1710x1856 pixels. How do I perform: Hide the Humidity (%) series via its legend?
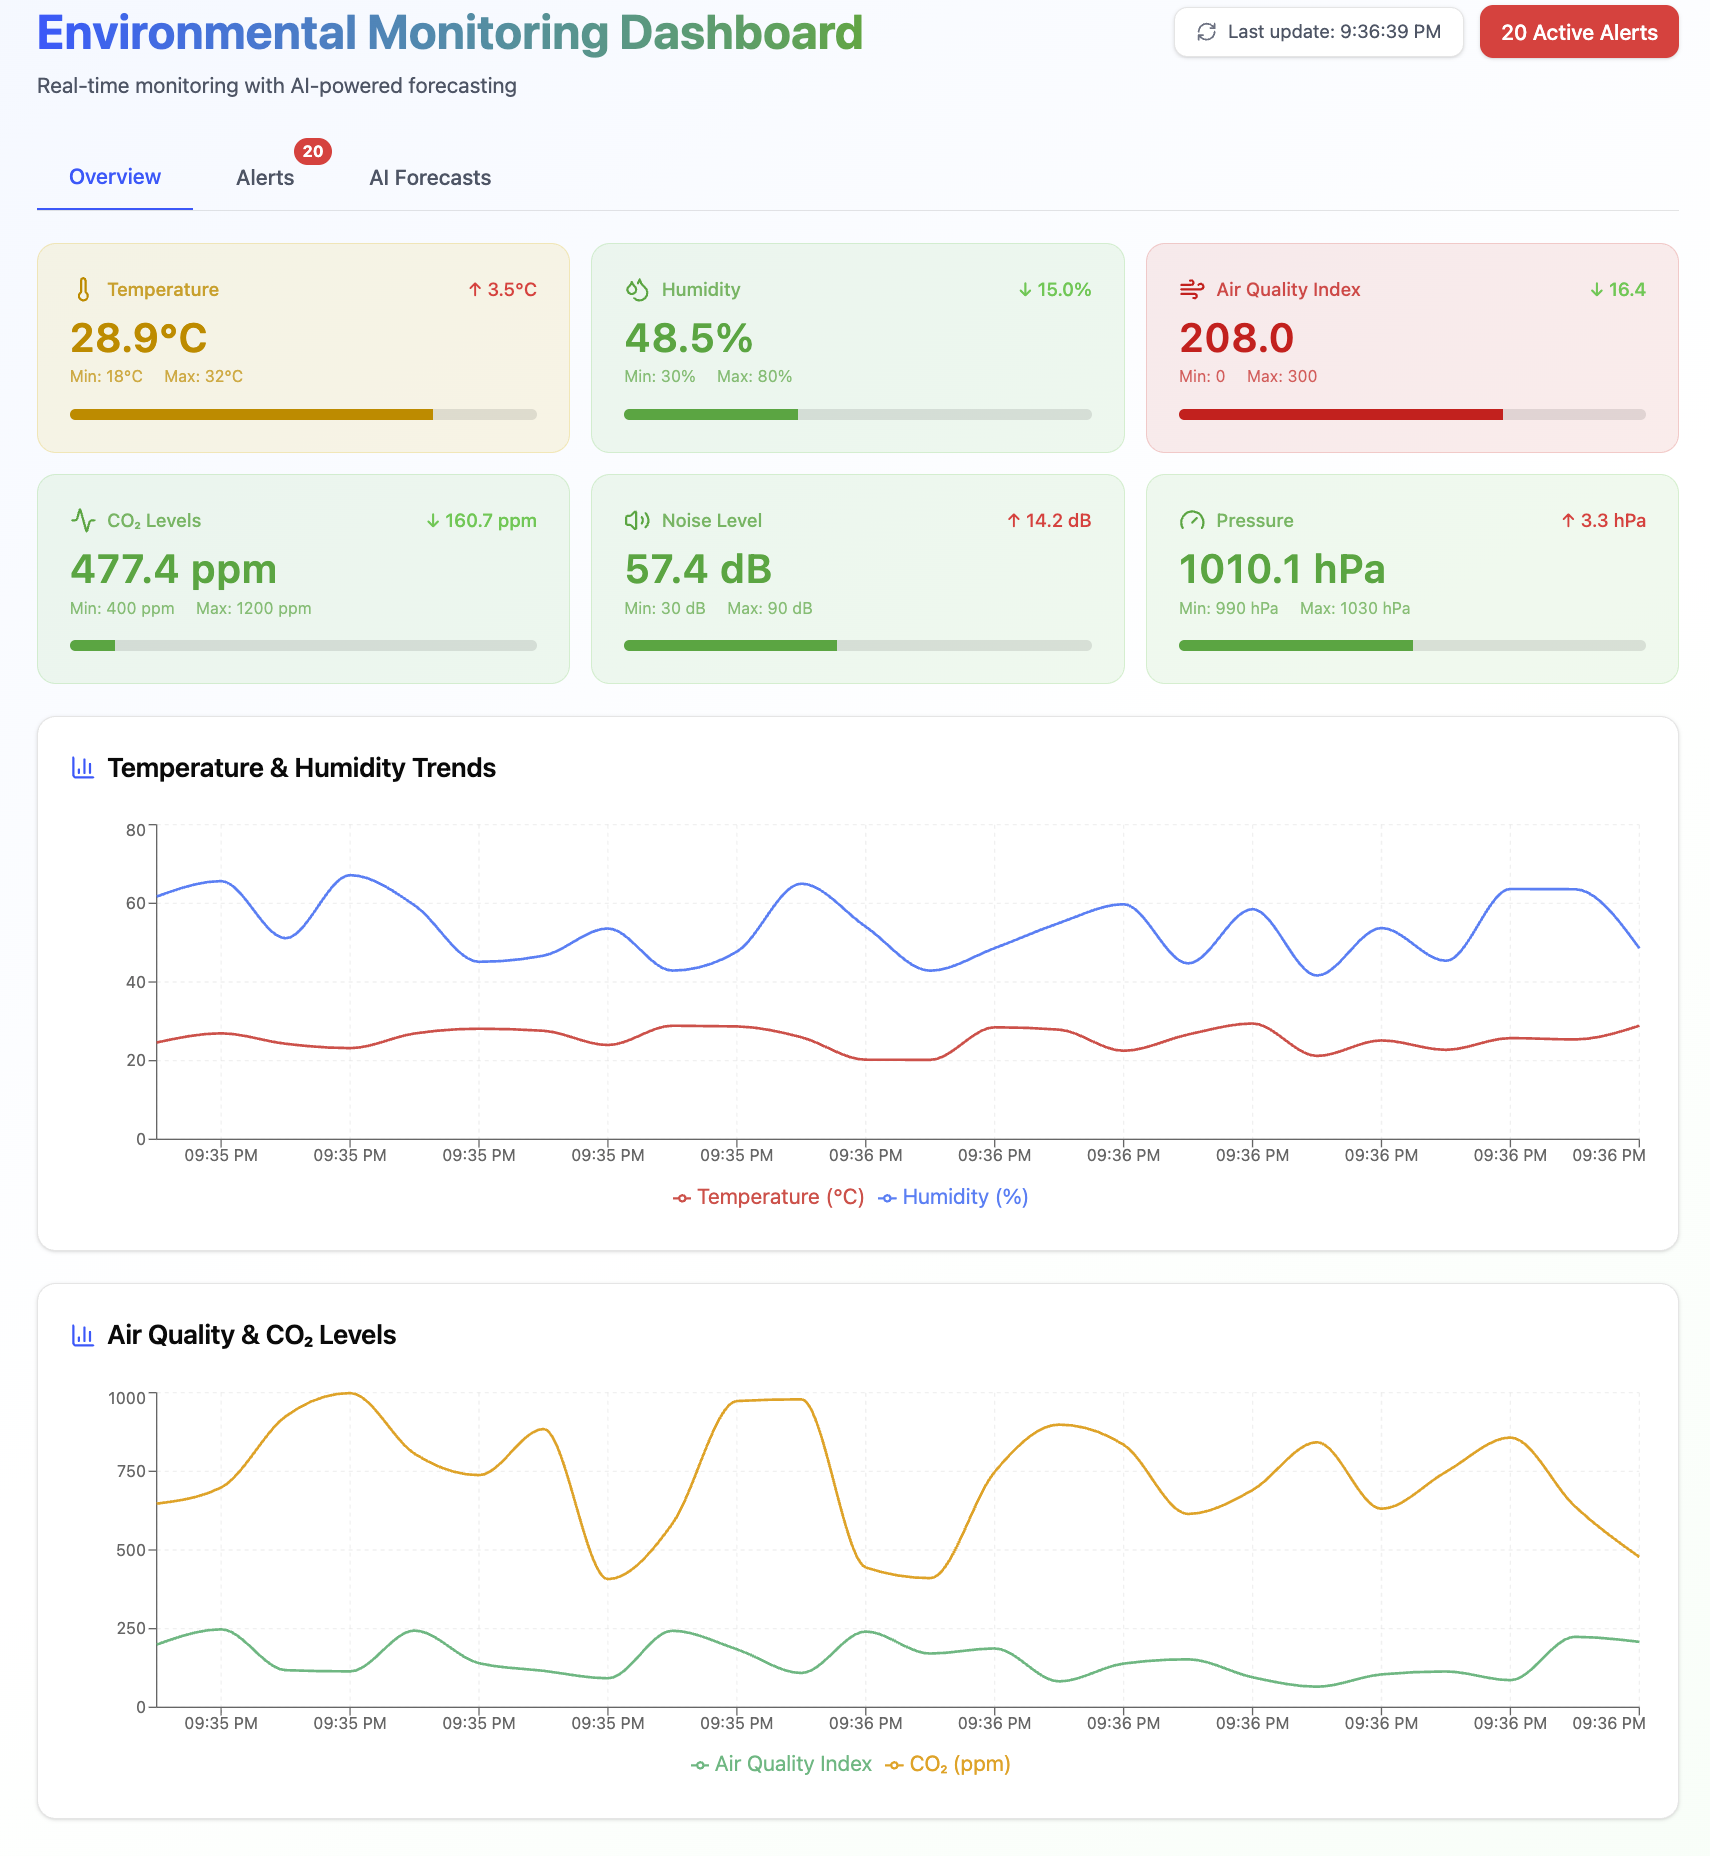click(x=954, y=1196)
